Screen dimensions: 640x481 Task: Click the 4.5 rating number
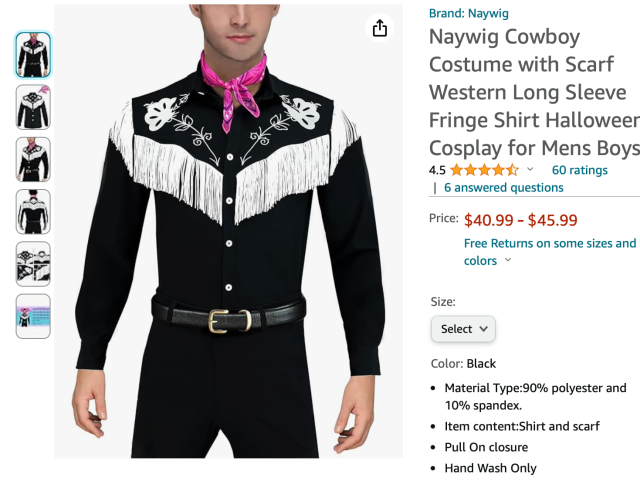pyautogui.click(x=437, y=170)
